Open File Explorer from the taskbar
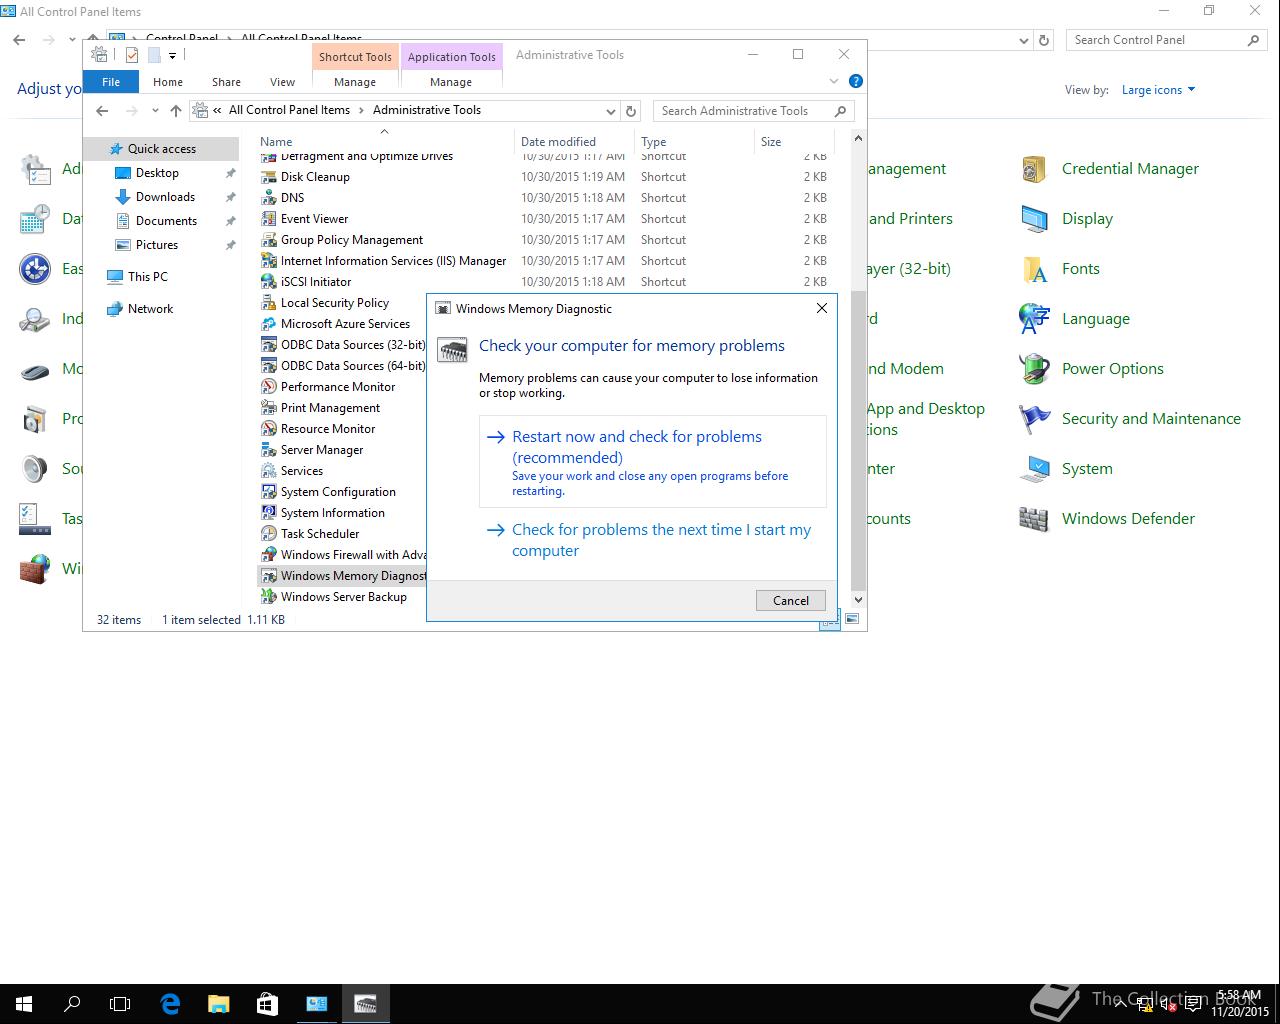This screenshot has height=1024, width=1280. tap(218, 1004)
